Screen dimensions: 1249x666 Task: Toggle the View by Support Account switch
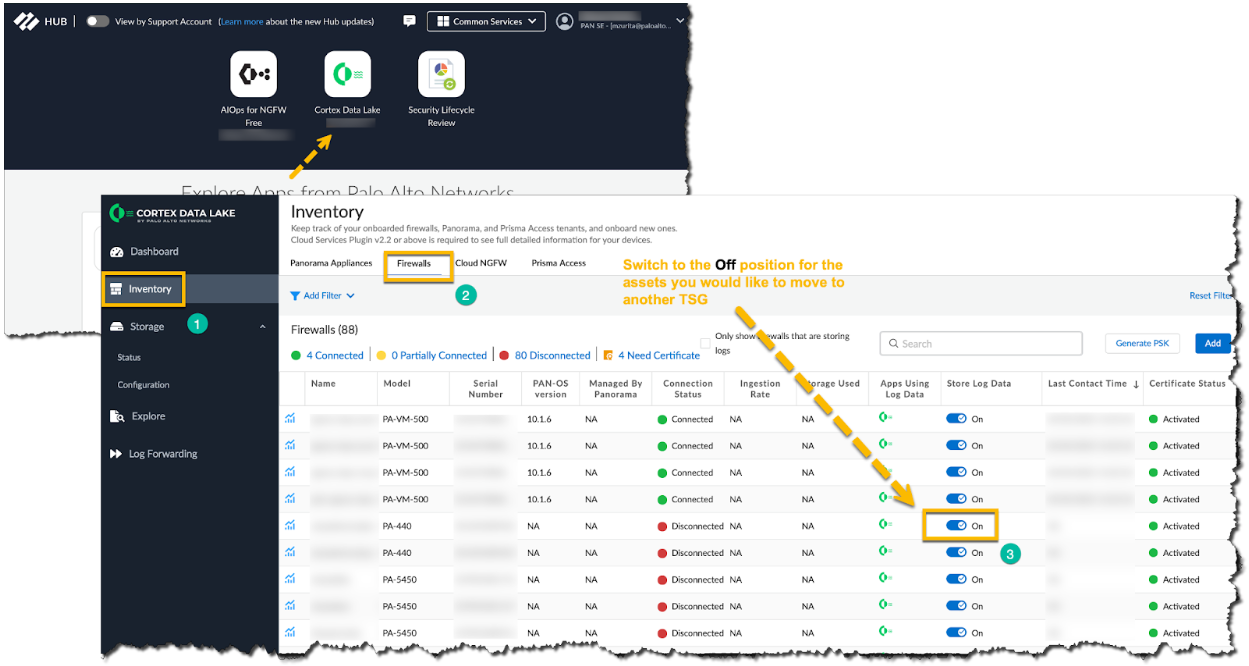click(x=97, y=21)
